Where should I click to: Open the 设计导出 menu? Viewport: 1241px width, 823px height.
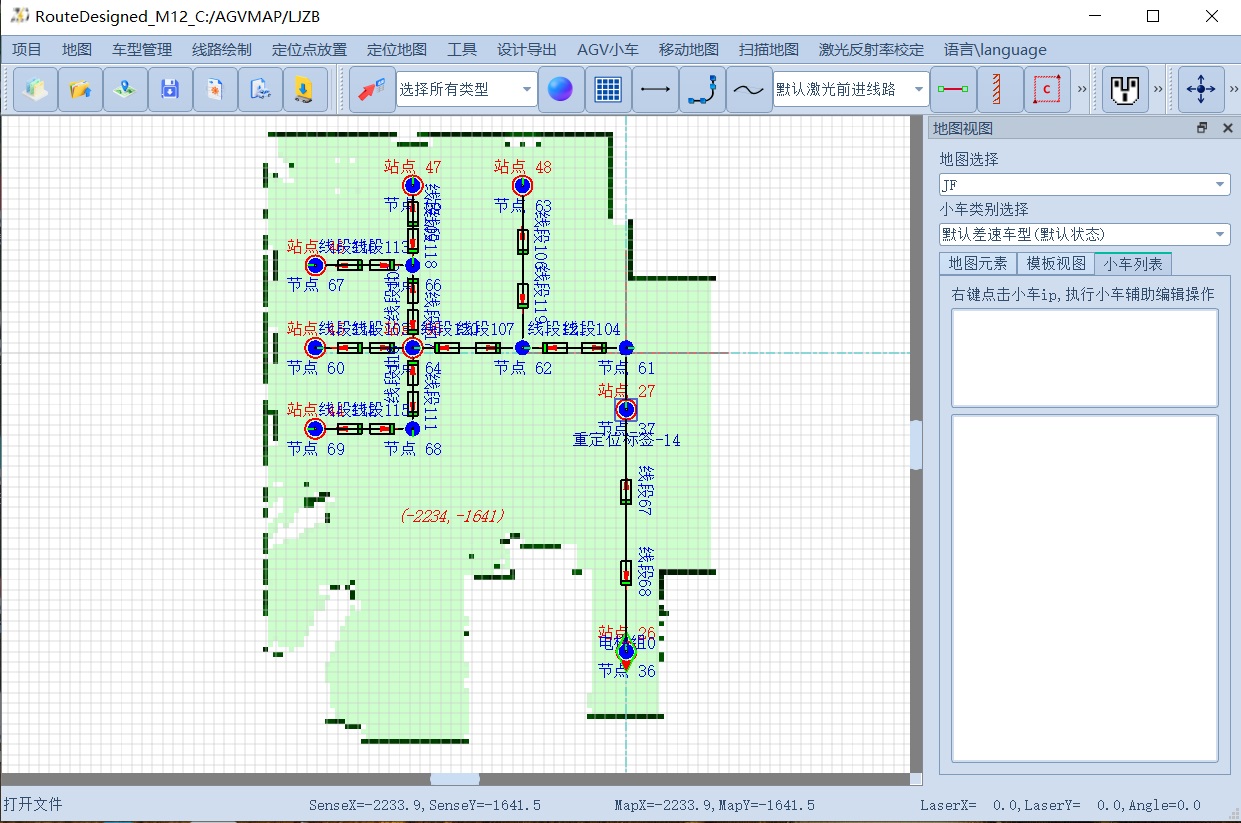point(527,49)
